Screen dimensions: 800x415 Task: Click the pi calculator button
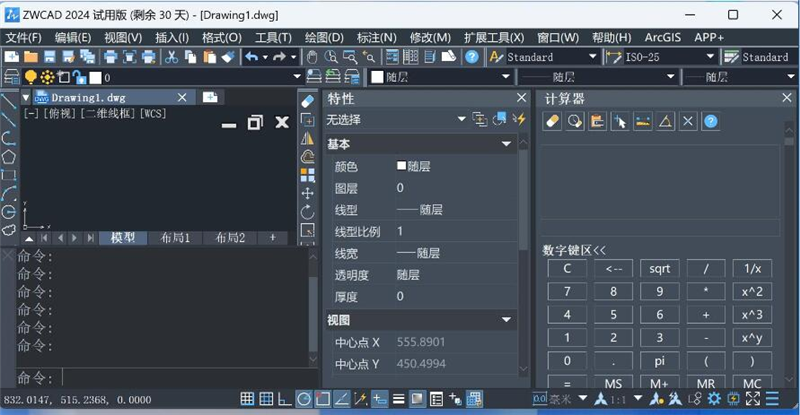[x=660, y=361]
